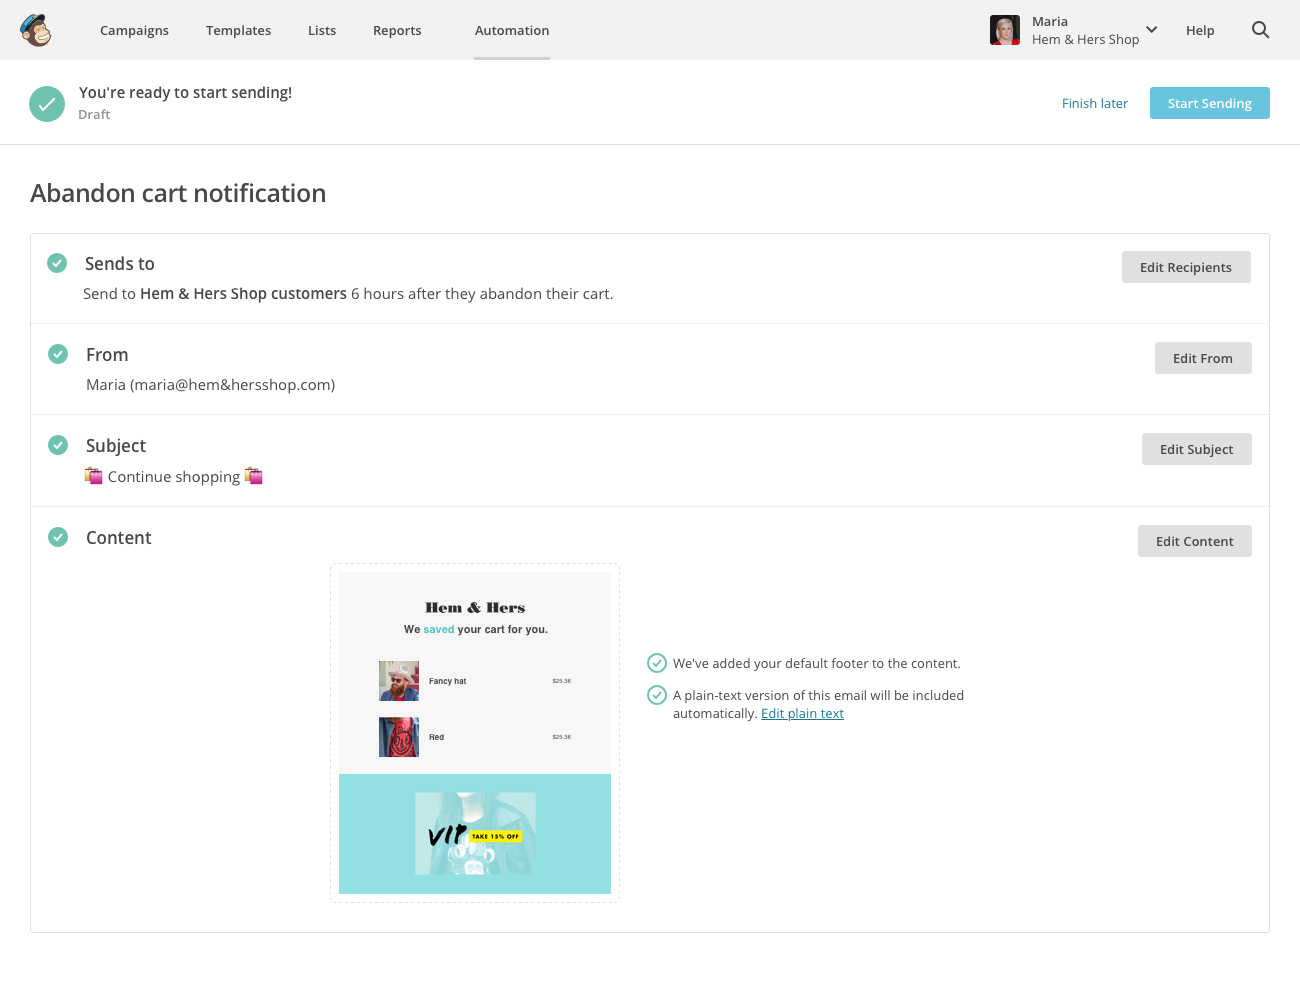Click the Abandon cart notification title

click(178, 193)
